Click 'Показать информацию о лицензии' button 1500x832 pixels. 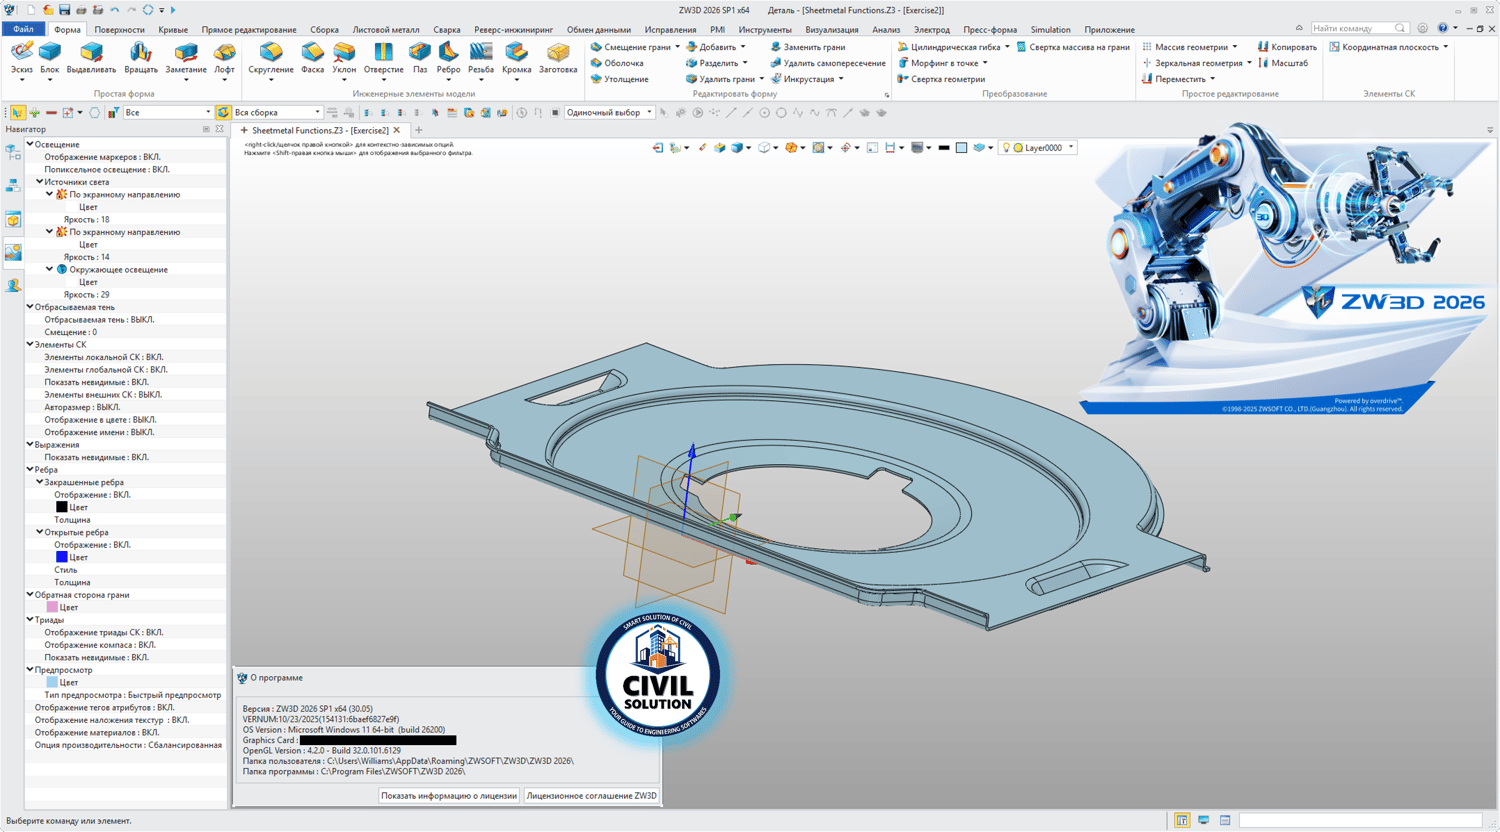449,796
